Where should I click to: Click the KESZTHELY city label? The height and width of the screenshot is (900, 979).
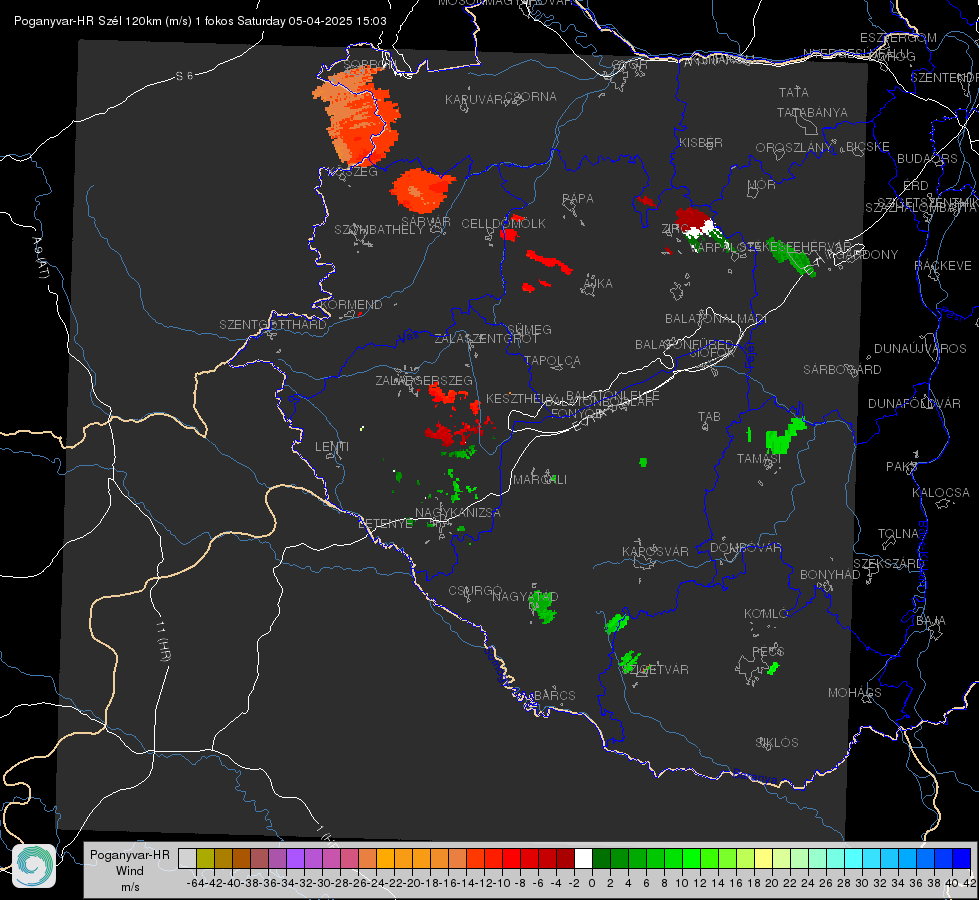(521, 398)
